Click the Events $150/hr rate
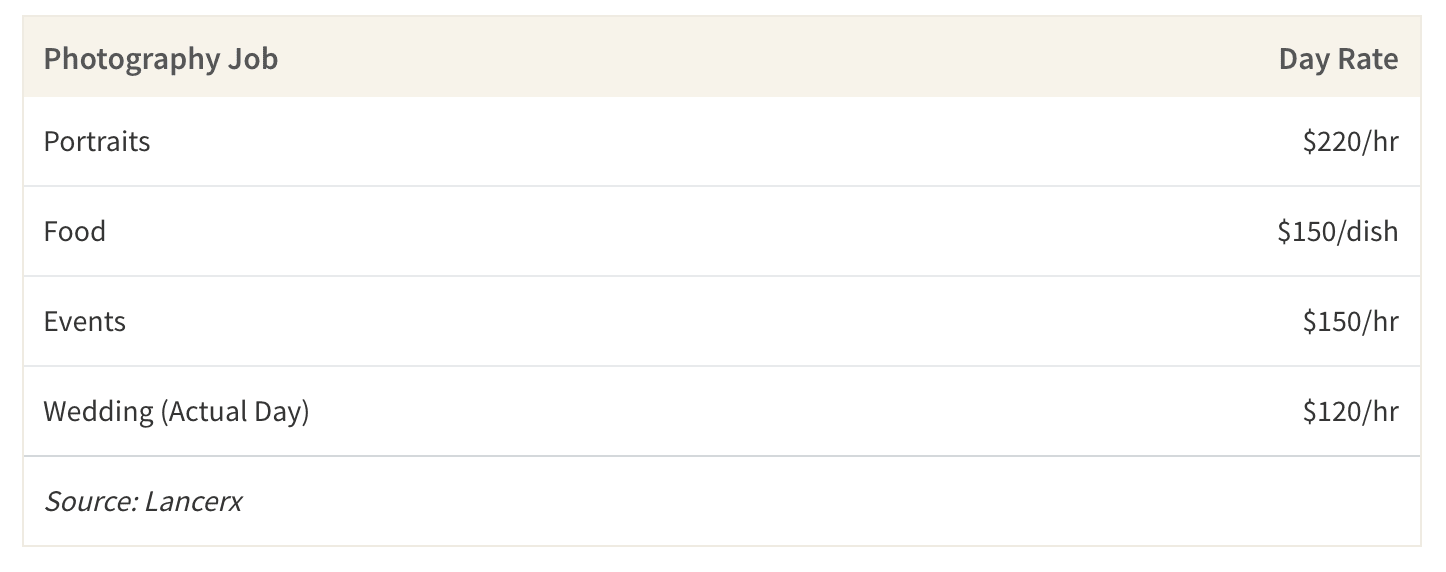The width and height of the screenshot is (1446, 572). pos(1350,321)
